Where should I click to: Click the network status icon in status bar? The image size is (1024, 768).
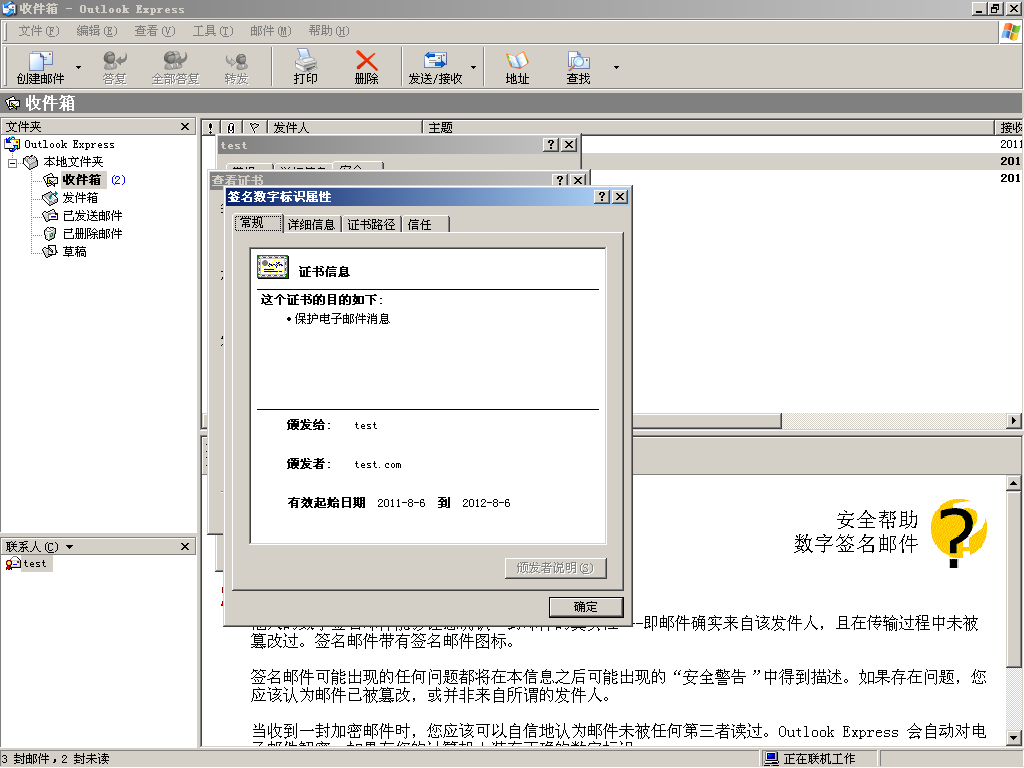coord(771,758)
